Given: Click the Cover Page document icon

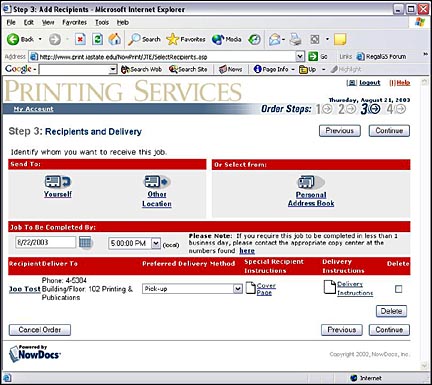Looking at the screenshot, I should [250, 288].
